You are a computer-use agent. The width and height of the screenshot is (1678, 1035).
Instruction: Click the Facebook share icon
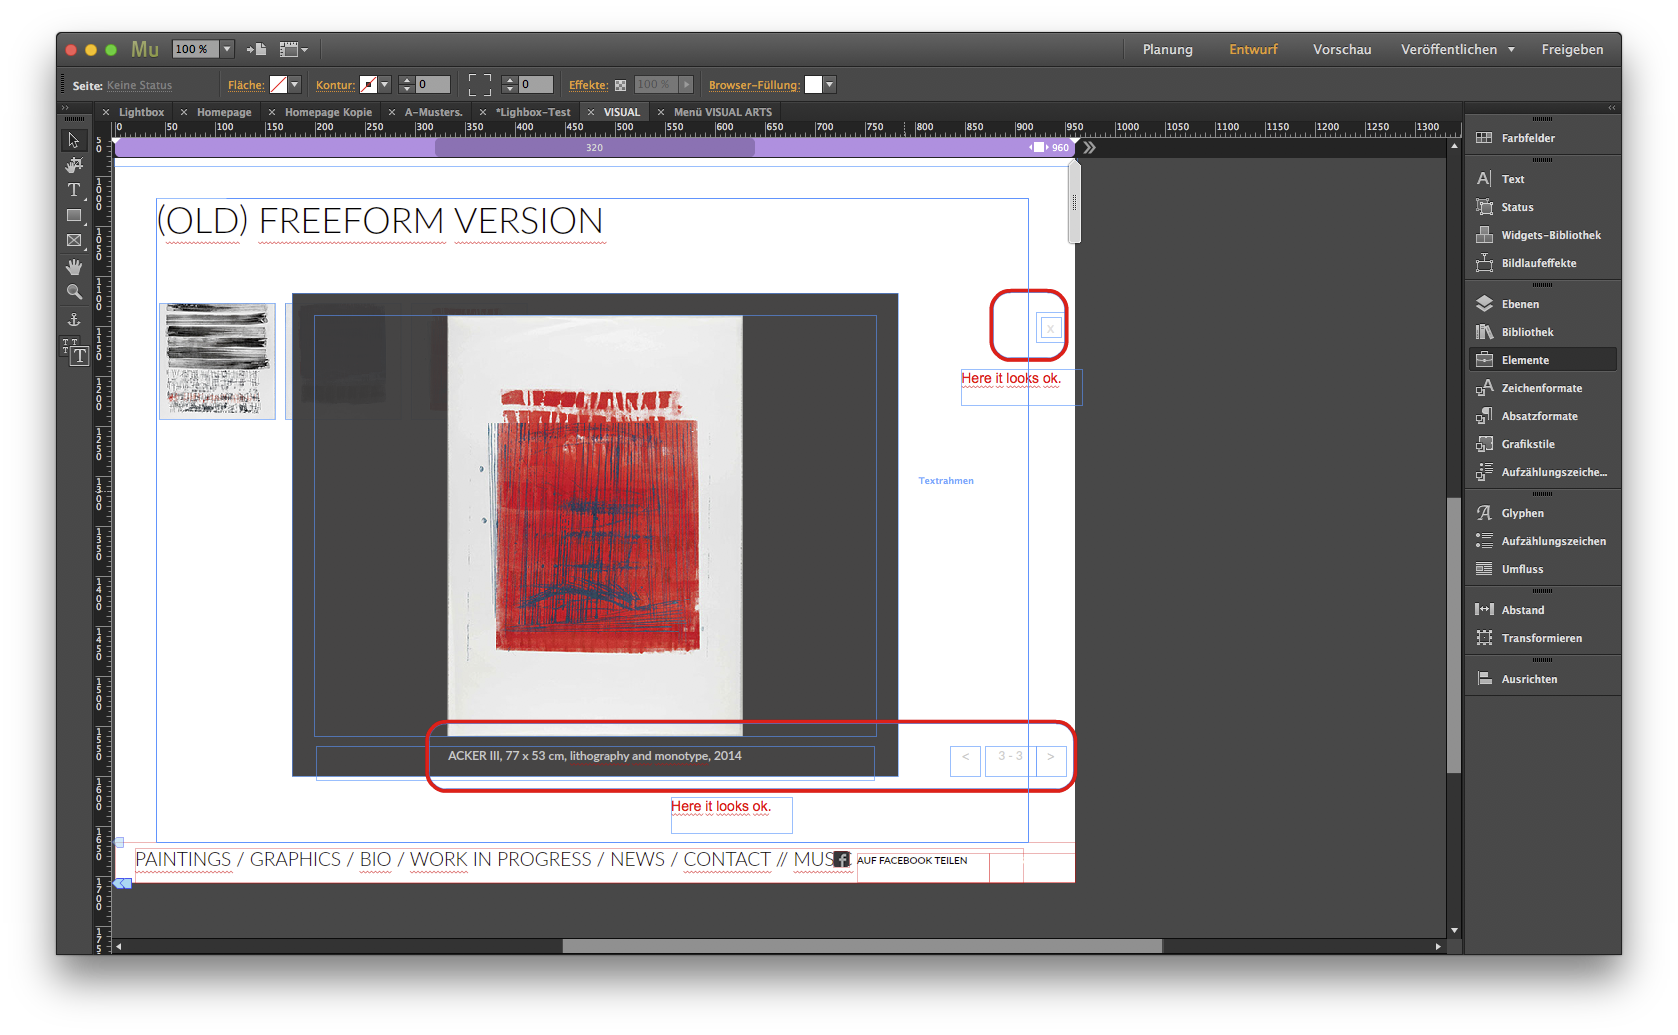[x=841, y=860]
